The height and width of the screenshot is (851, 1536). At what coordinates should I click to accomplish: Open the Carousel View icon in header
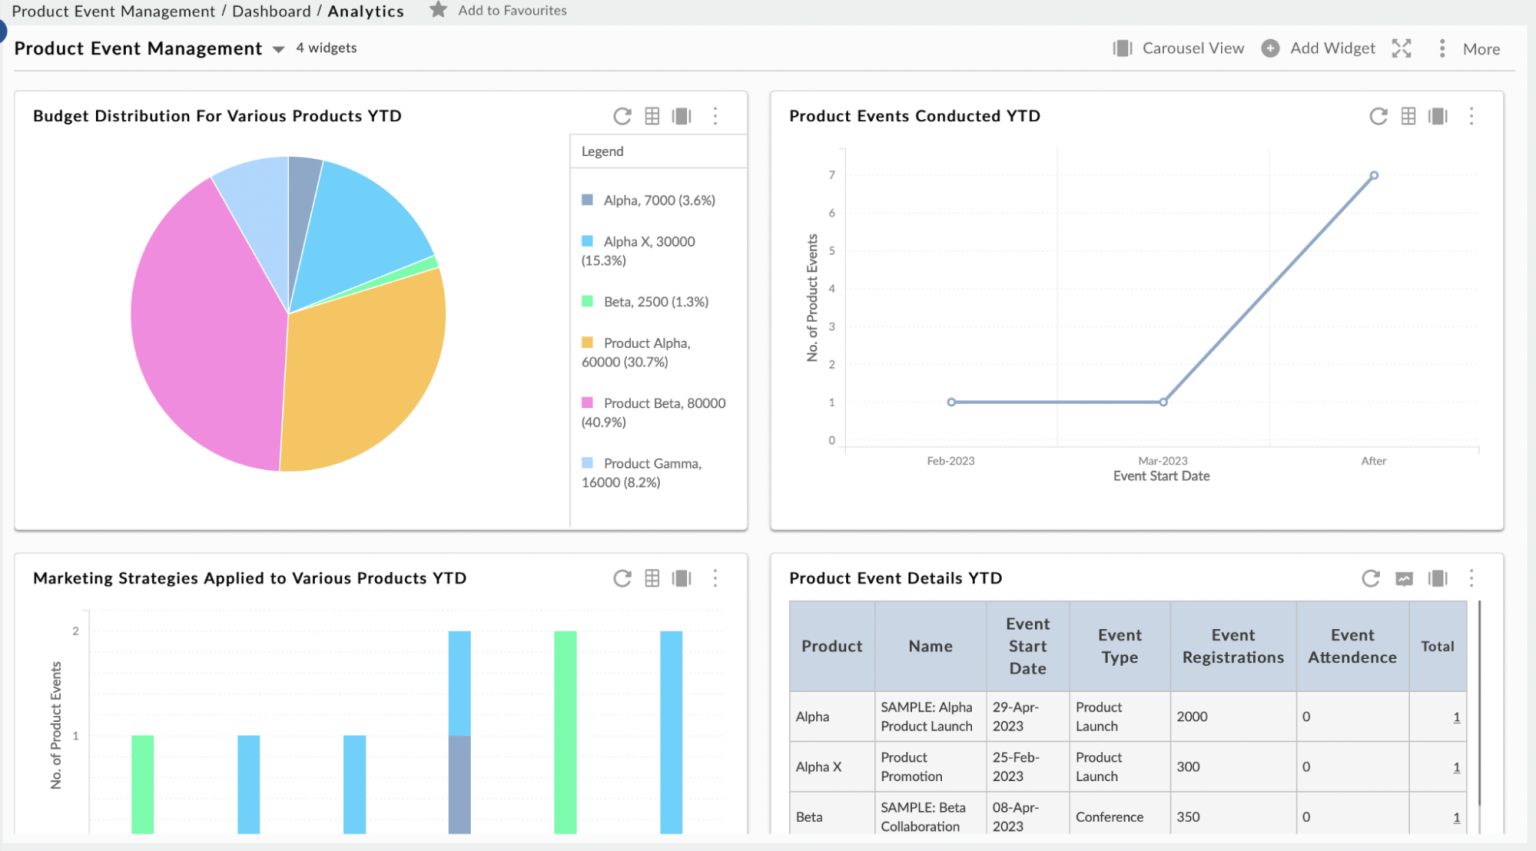click(x=1123, y=48)
